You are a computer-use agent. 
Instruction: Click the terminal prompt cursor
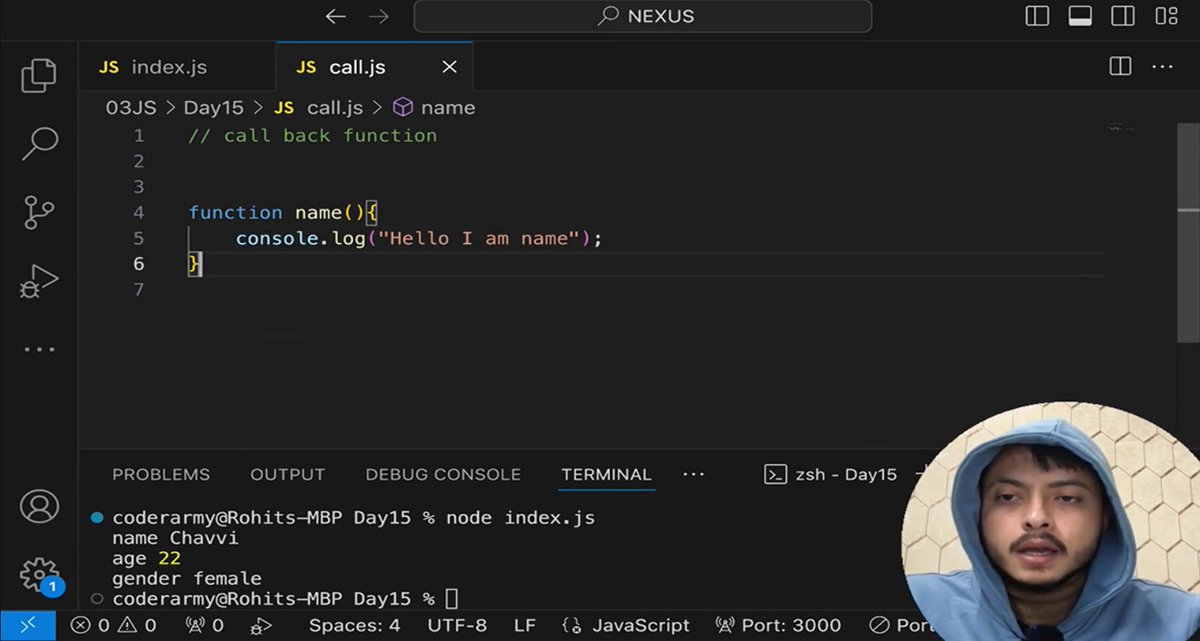tap(452, 598)
